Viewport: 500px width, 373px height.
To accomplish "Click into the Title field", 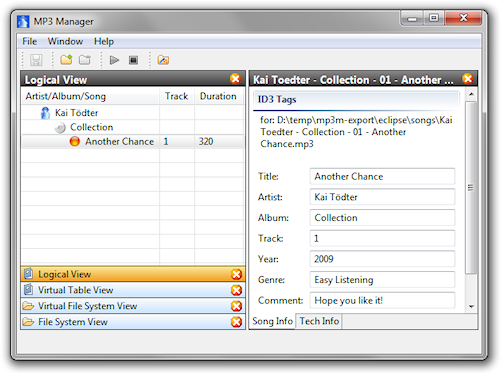I will tap(382, 176).
